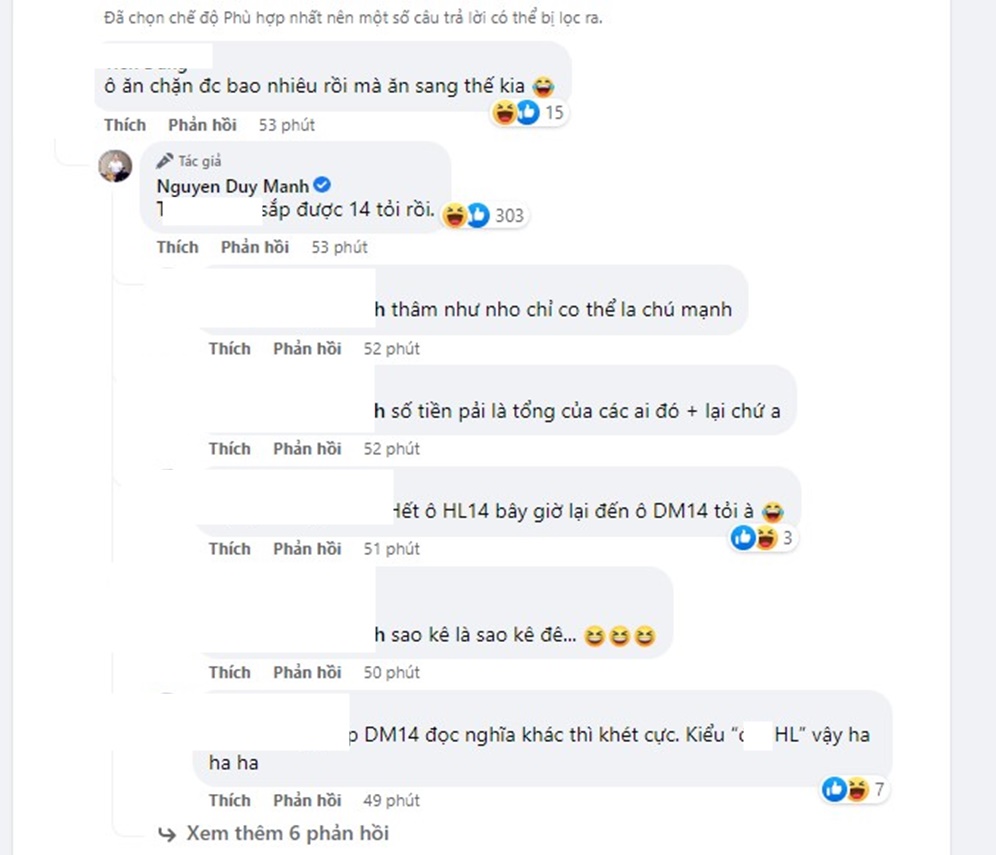Viewport: 996px width, 855px height.
Task: Click Phản hồi on the 51 phút comment
Action: click(x=307, y=549)
